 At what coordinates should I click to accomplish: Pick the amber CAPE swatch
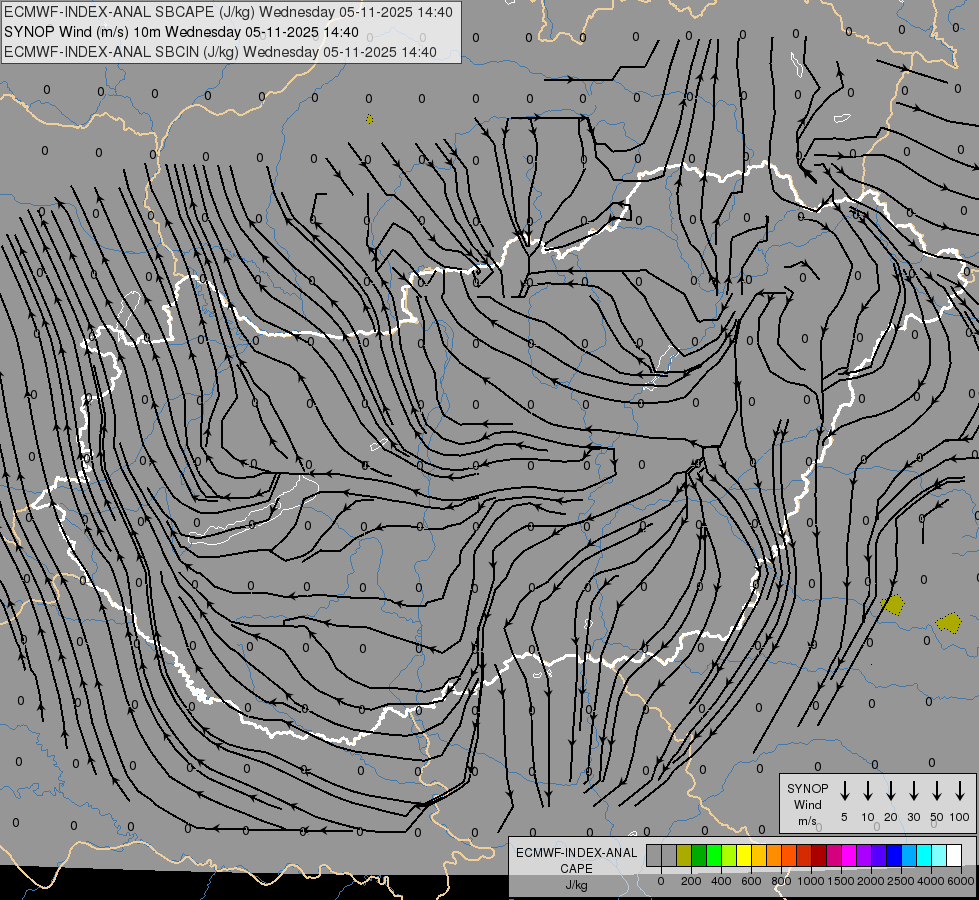pyautogui.click(x=759, y=855)
